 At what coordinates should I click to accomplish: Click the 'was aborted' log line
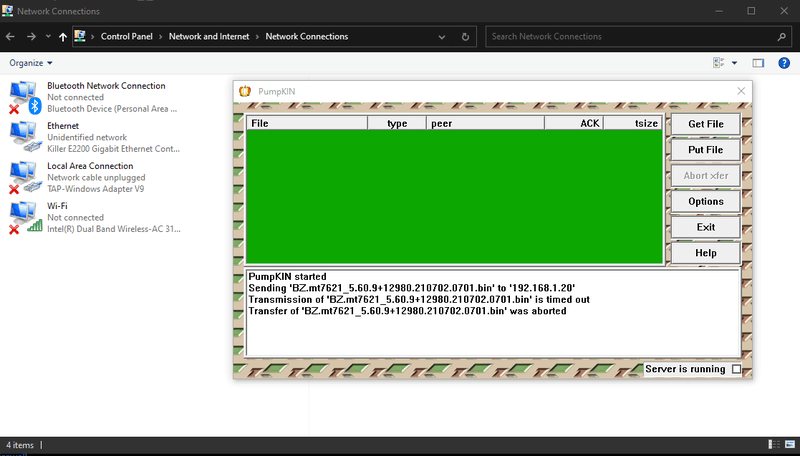click(x=407, y=311)
